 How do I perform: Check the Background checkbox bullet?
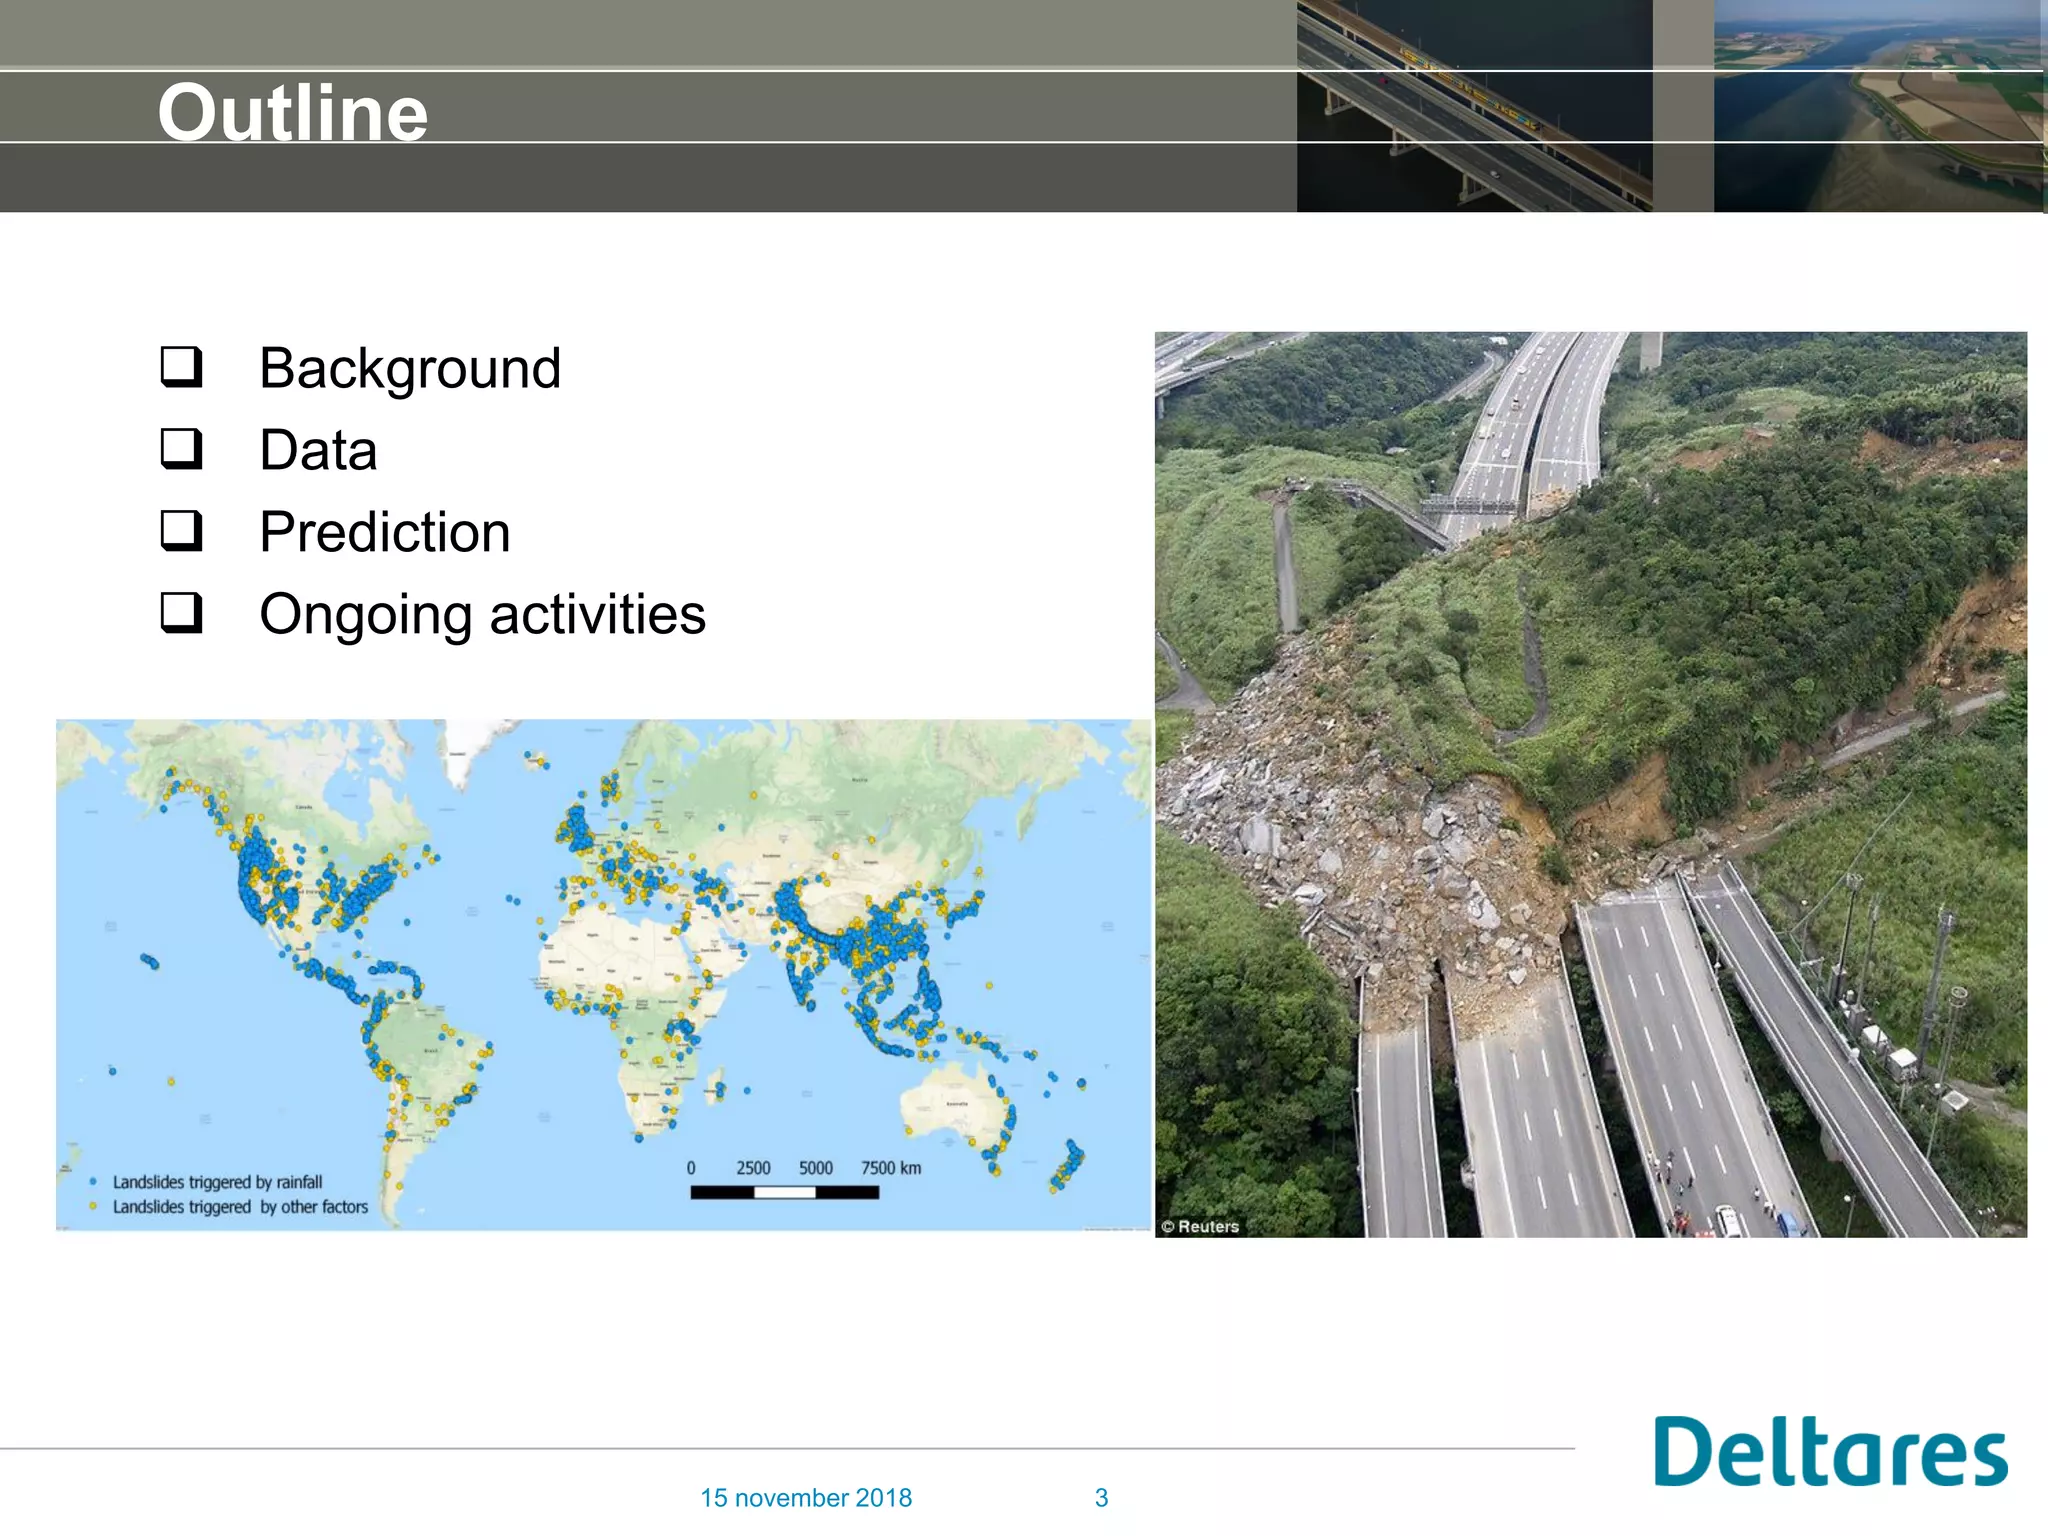click(181, 367)
